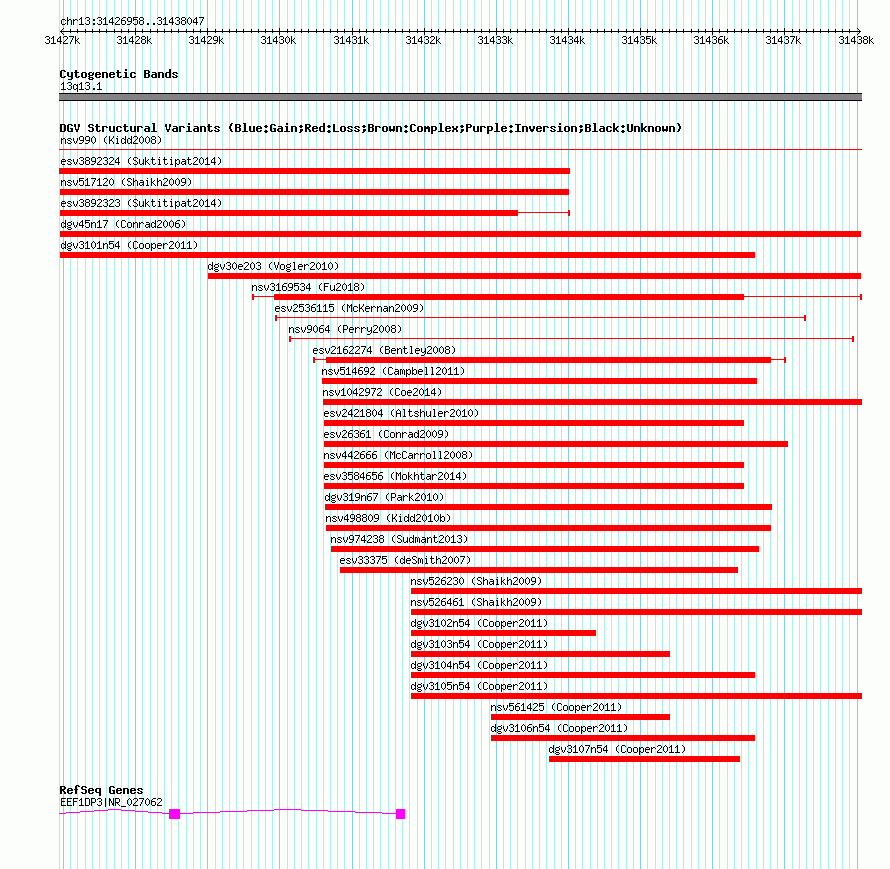The height and width of the screenshot is (869, 890).
Task: Open dgv3102n54 (Cooper2011) variant label
Action: [479, 623]
